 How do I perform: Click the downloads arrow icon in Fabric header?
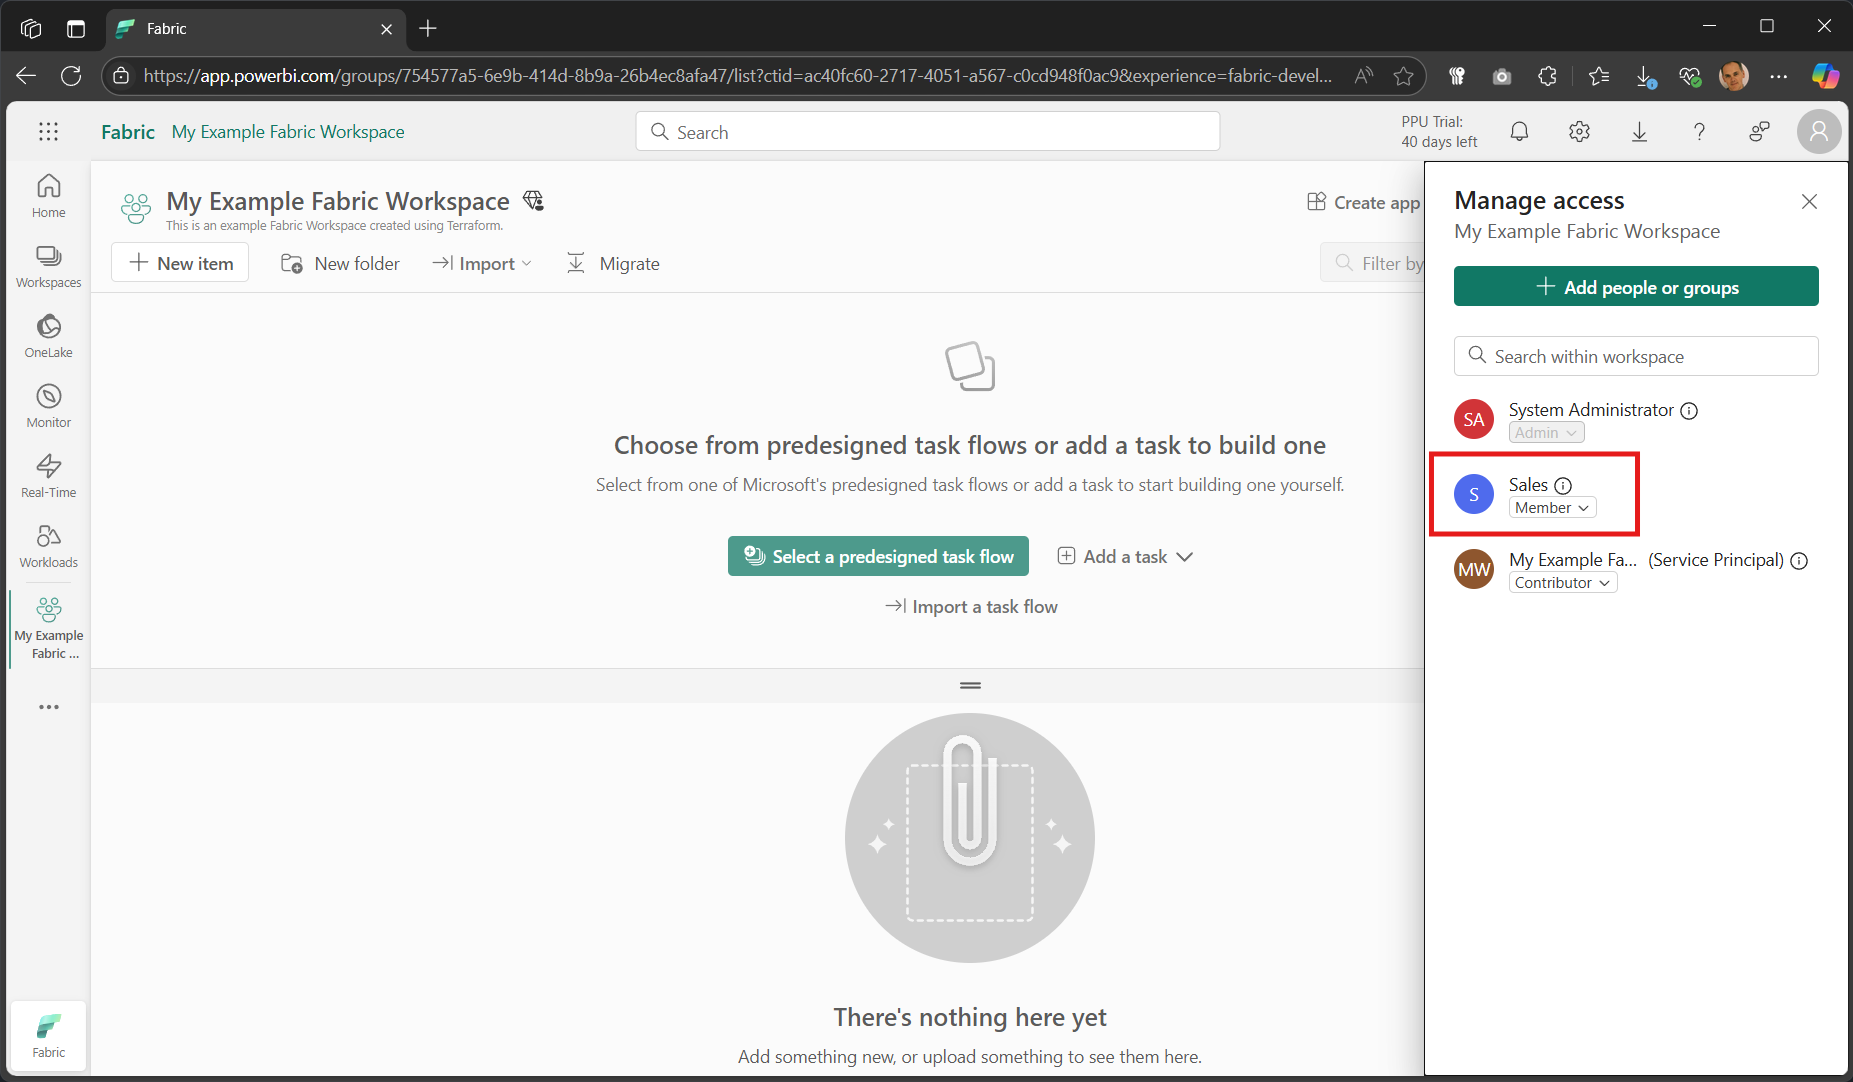1639,131
